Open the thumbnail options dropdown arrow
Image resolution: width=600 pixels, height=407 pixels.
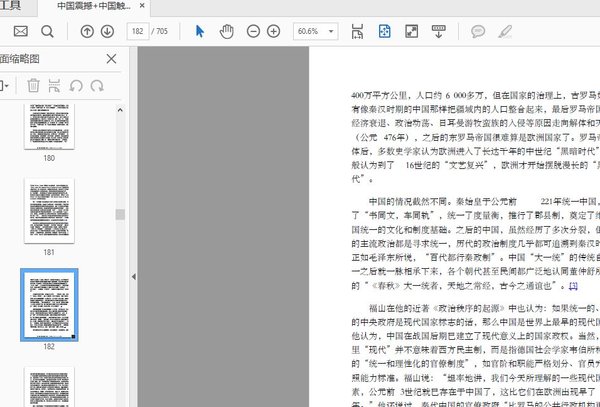click(7, 87)
